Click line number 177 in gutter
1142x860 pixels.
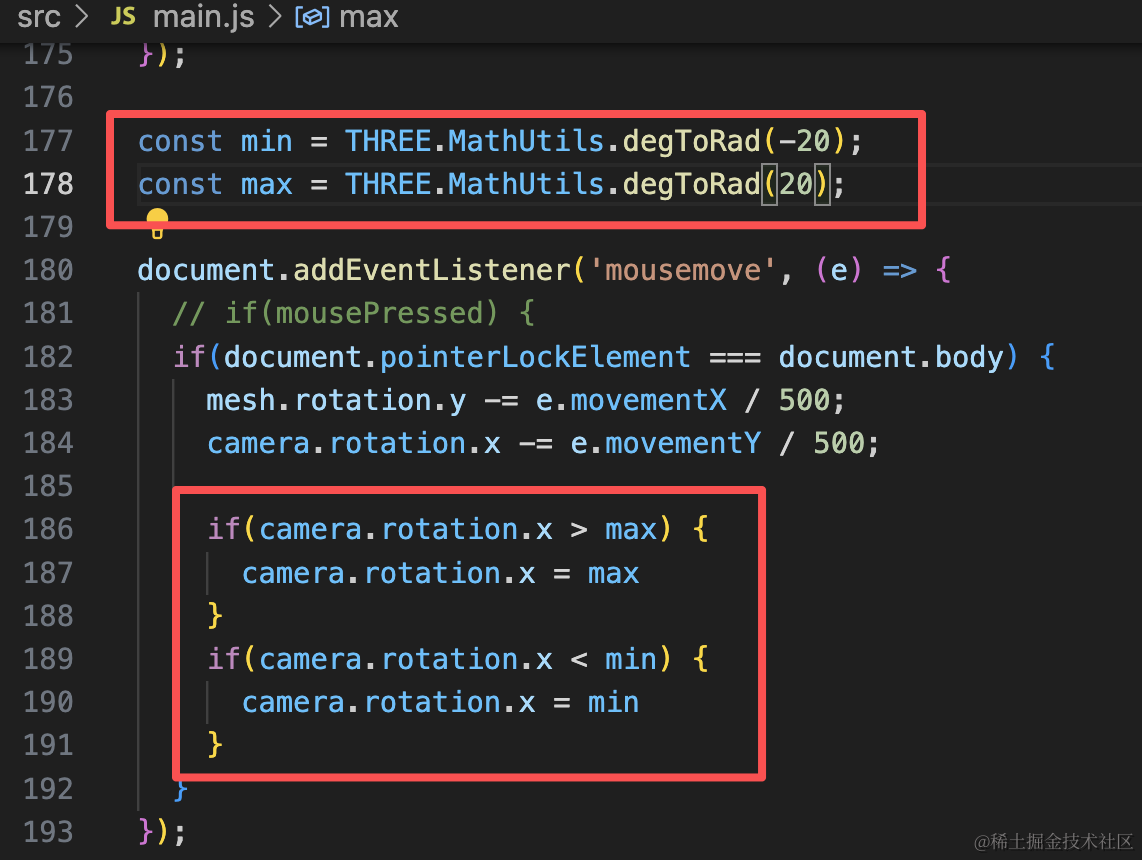pos(48,141)
